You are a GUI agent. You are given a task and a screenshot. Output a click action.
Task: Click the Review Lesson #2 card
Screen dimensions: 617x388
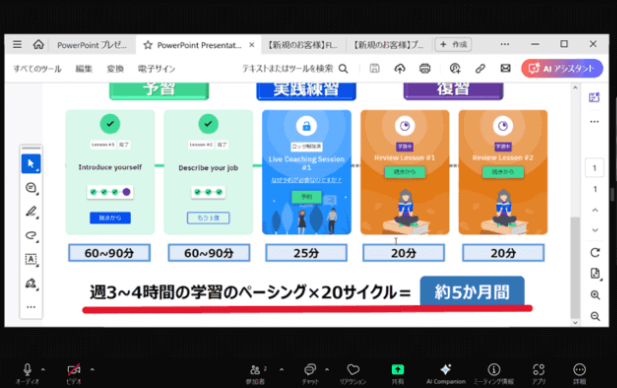[x=503, y=172]
